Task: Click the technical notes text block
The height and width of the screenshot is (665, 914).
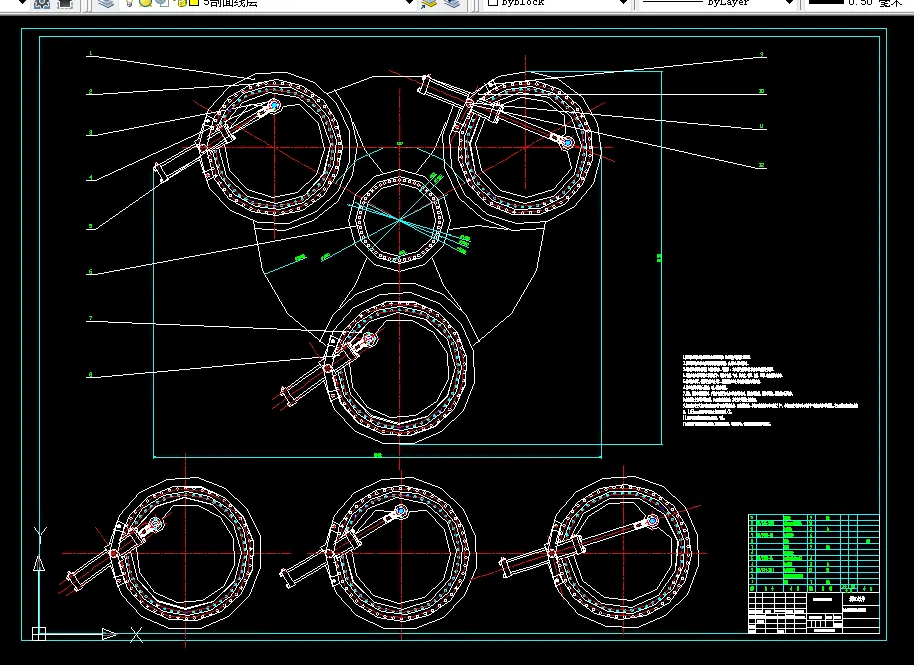Action: click(770, 390)
